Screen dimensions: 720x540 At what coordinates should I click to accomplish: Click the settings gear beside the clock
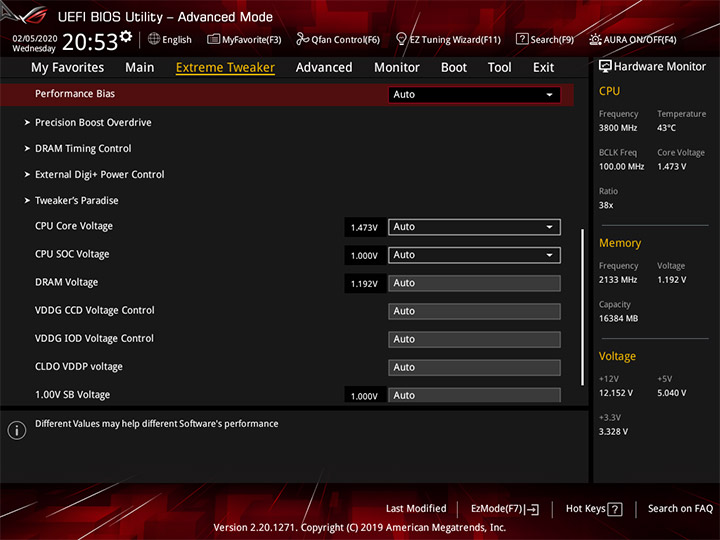click(x=126, y=36)
